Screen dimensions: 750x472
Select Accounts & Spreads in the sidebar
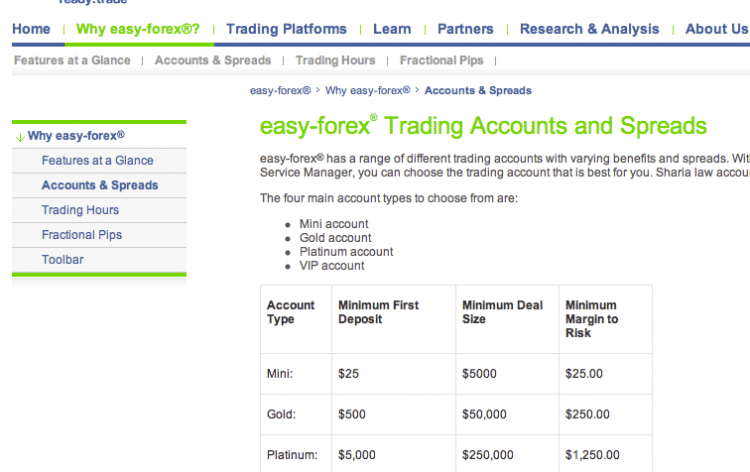point(99,186)
